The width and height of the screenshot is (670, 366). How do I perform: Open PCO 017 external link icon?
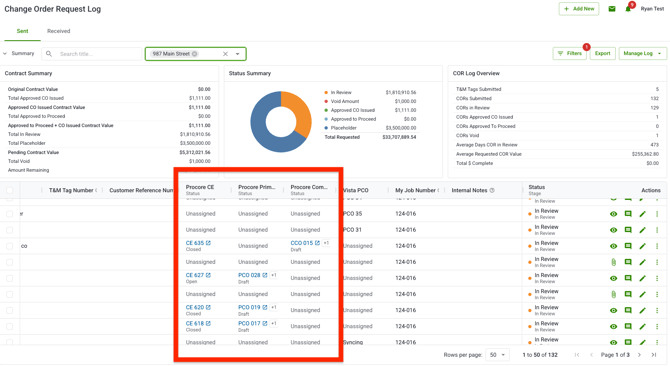pyautogui.click(x=265, y=324)
